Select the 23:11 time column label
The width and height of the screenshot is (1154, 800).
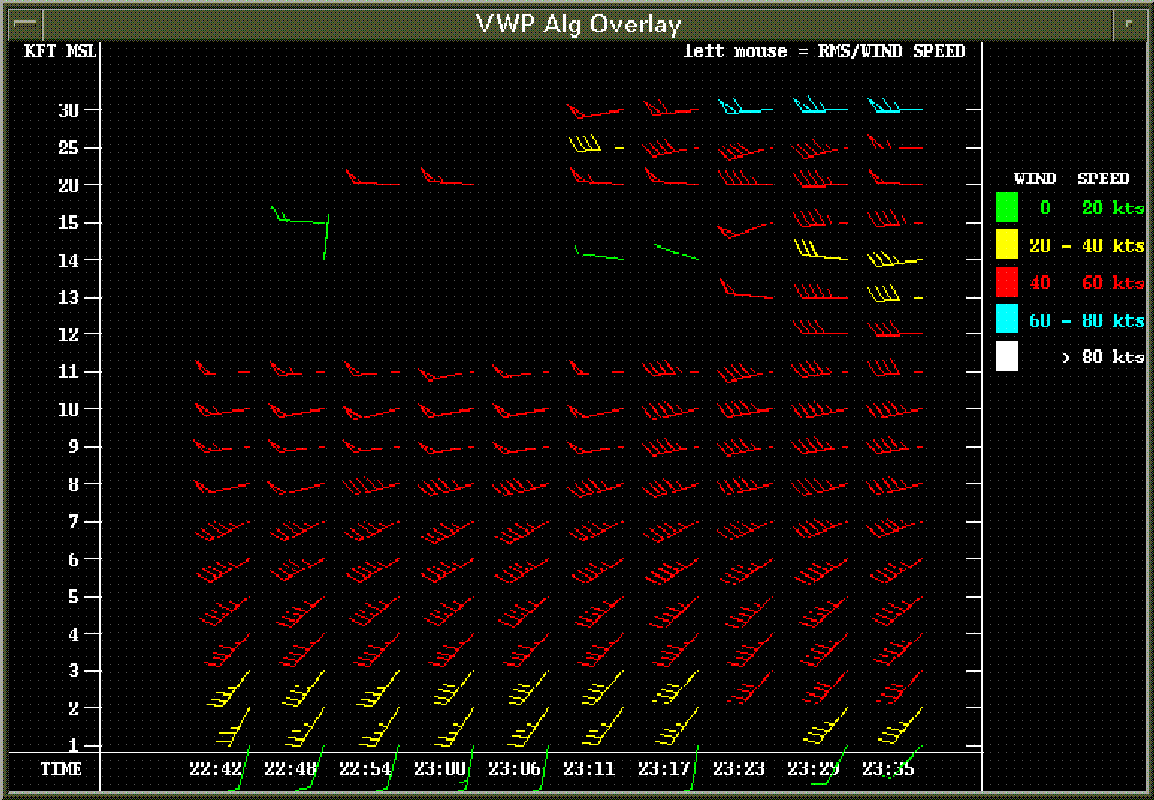589,769
